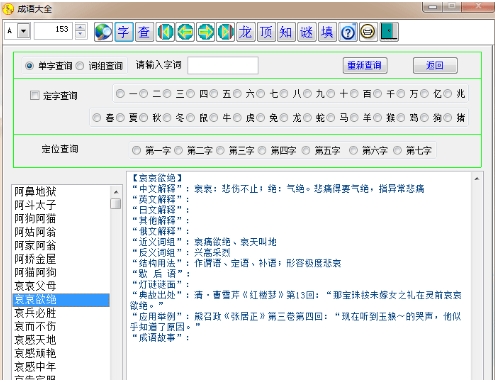Go to previous idiom with left arrow
Image resolution: width=495 pixels, height=382 pixels.
click(185, 32)
